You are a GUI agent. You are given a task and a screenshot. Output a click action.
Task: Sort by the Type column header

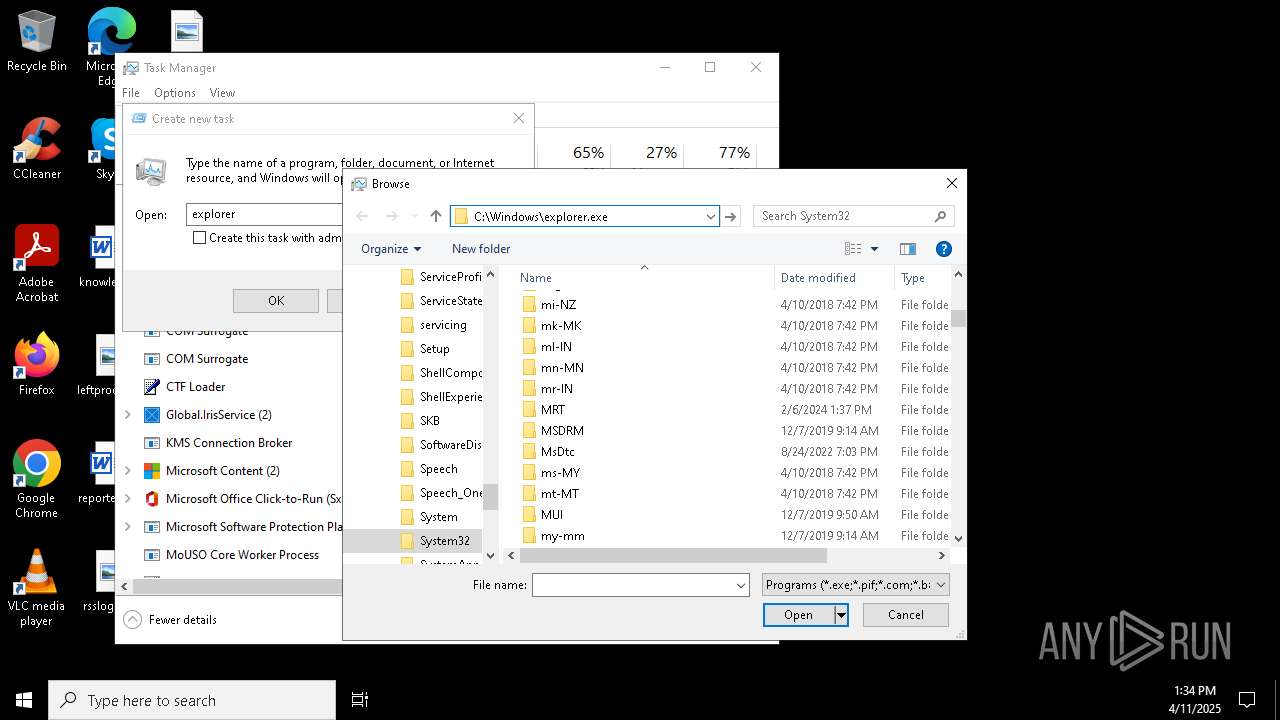point(922,278)
